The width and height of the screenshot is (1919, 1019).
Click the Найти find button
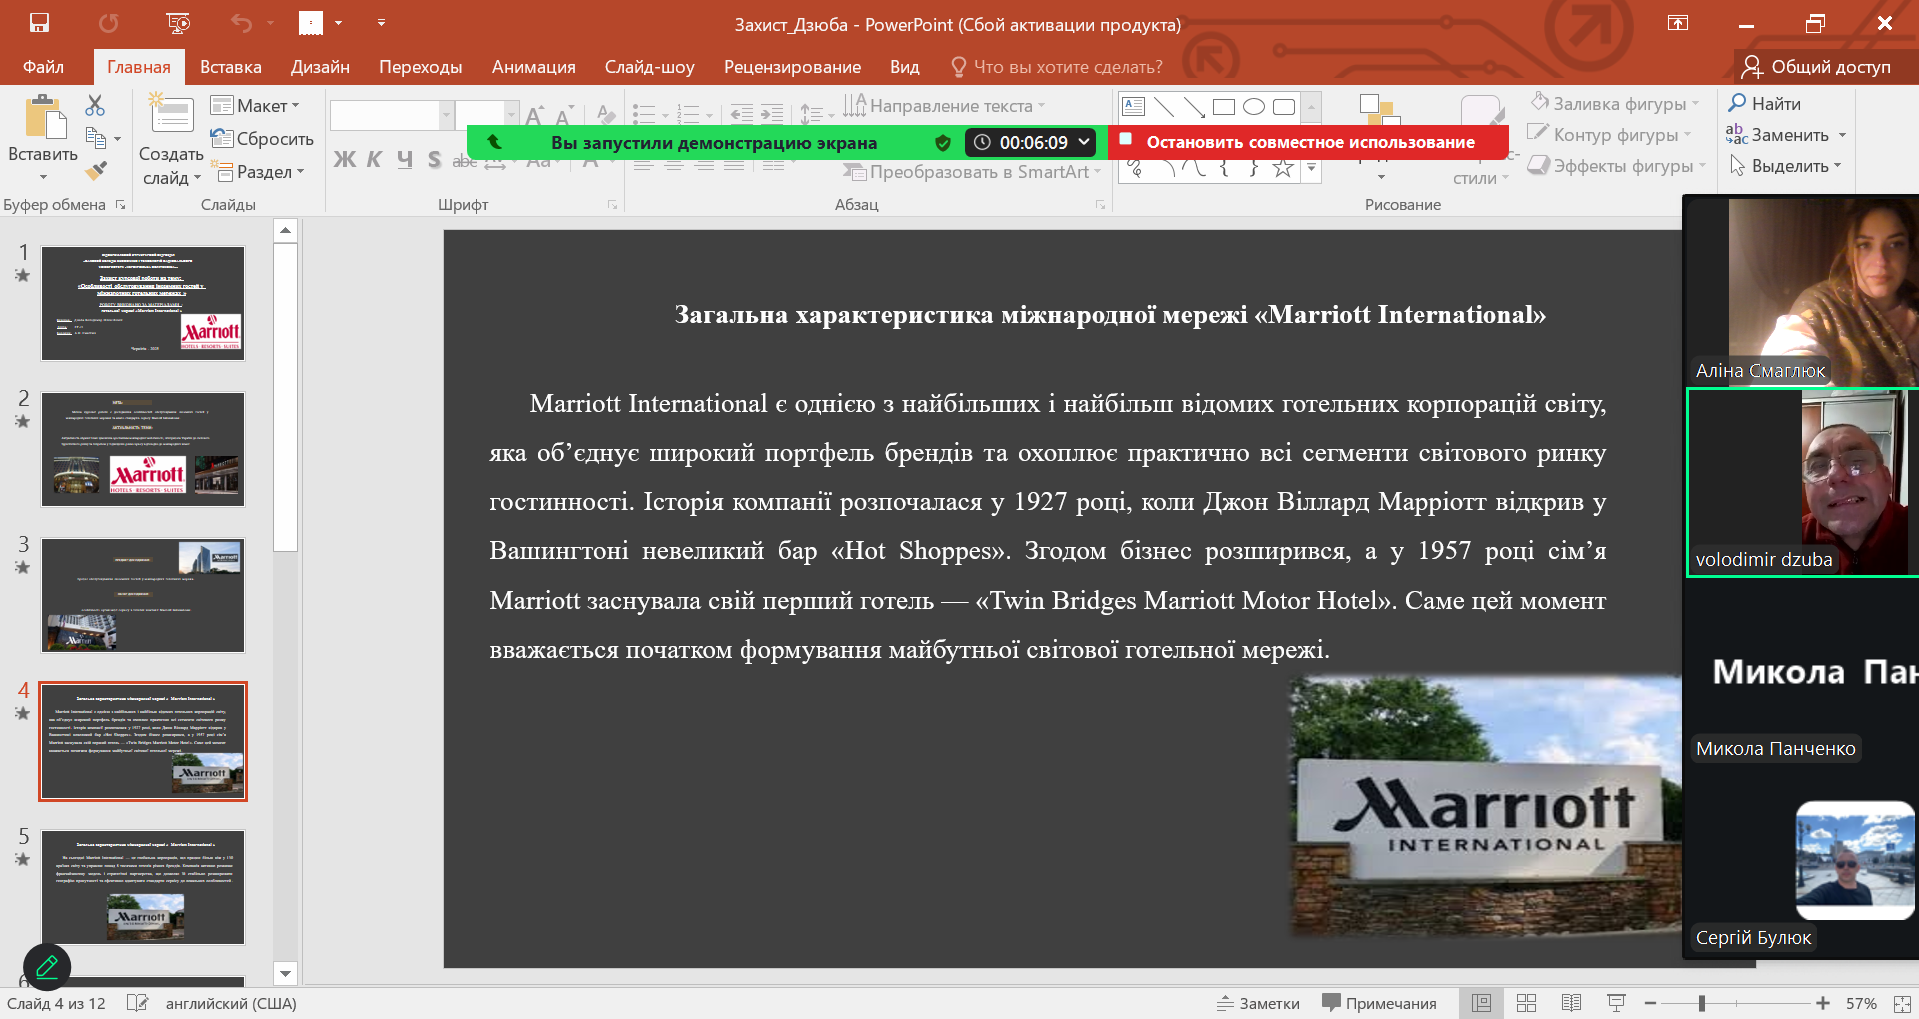1765,104
